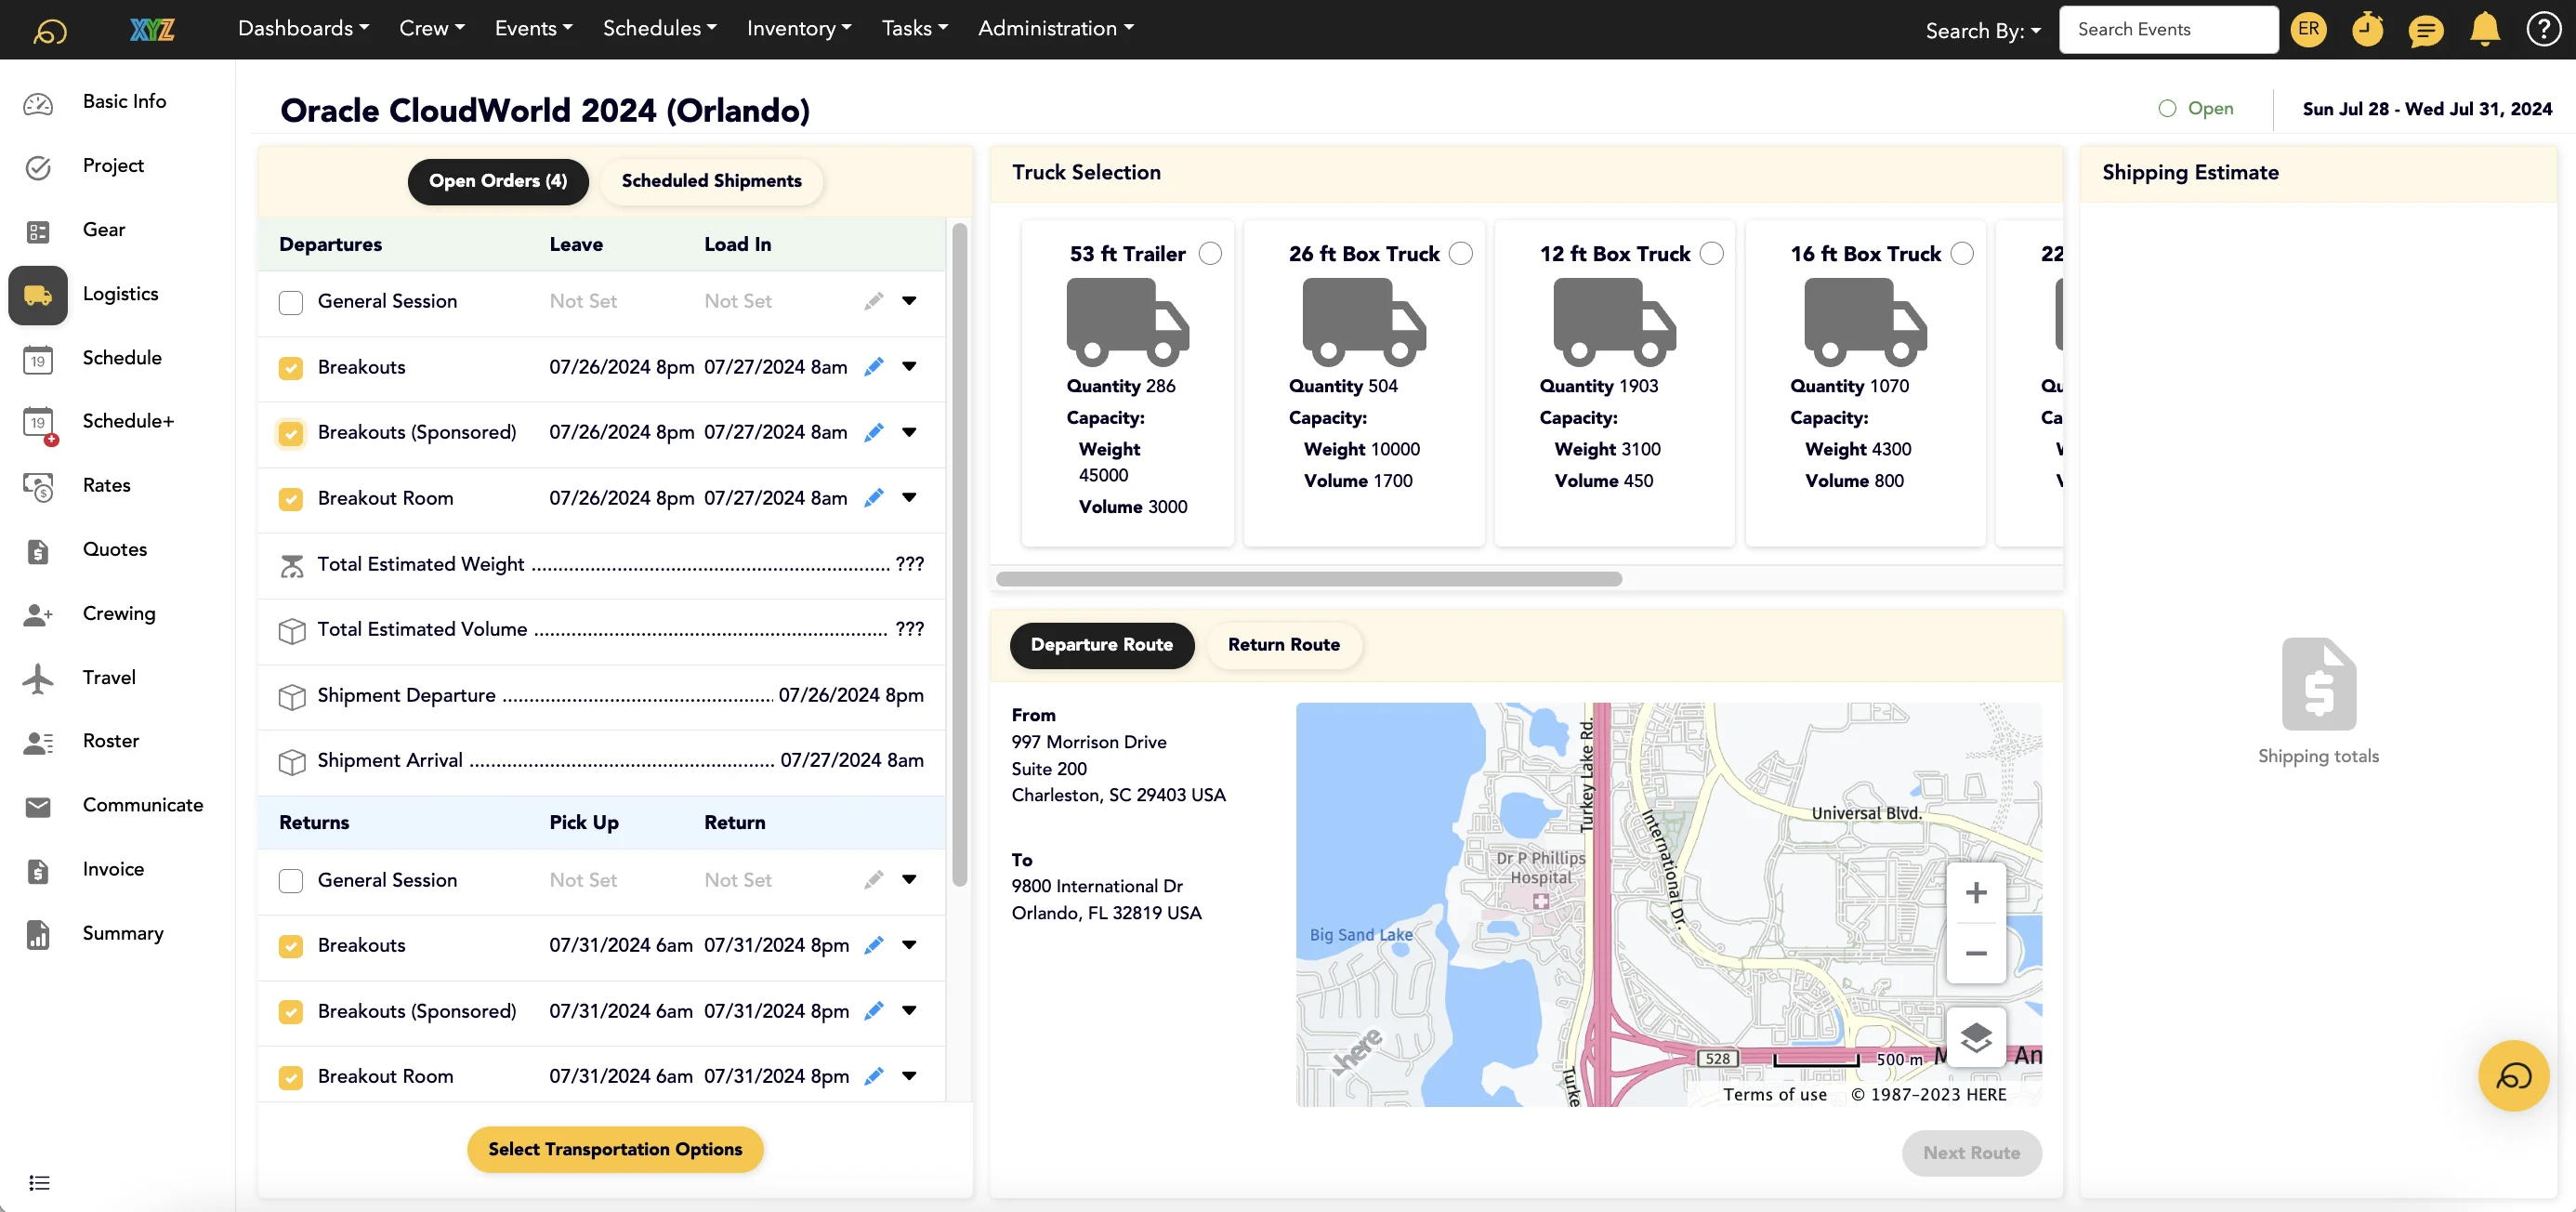Open the Gear sidebar icon

pos(38,231)
